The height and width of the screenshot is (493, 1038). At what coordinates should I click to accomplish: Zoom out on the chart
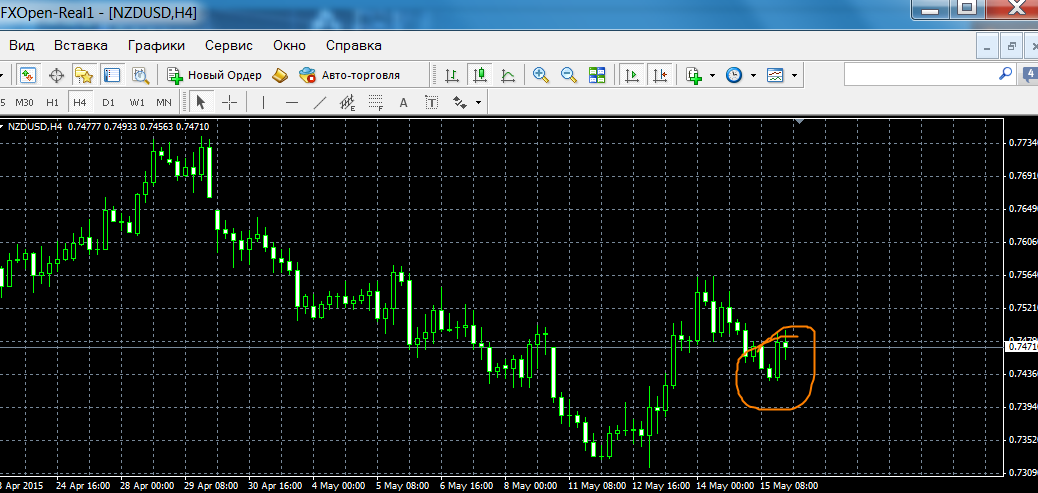click(x=569, y=75)
